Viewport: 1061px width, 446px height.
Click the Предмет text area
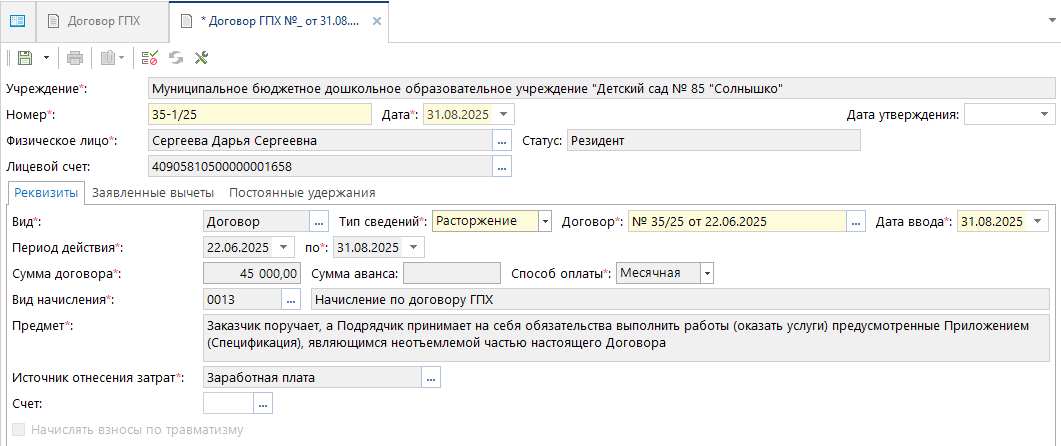626,336
